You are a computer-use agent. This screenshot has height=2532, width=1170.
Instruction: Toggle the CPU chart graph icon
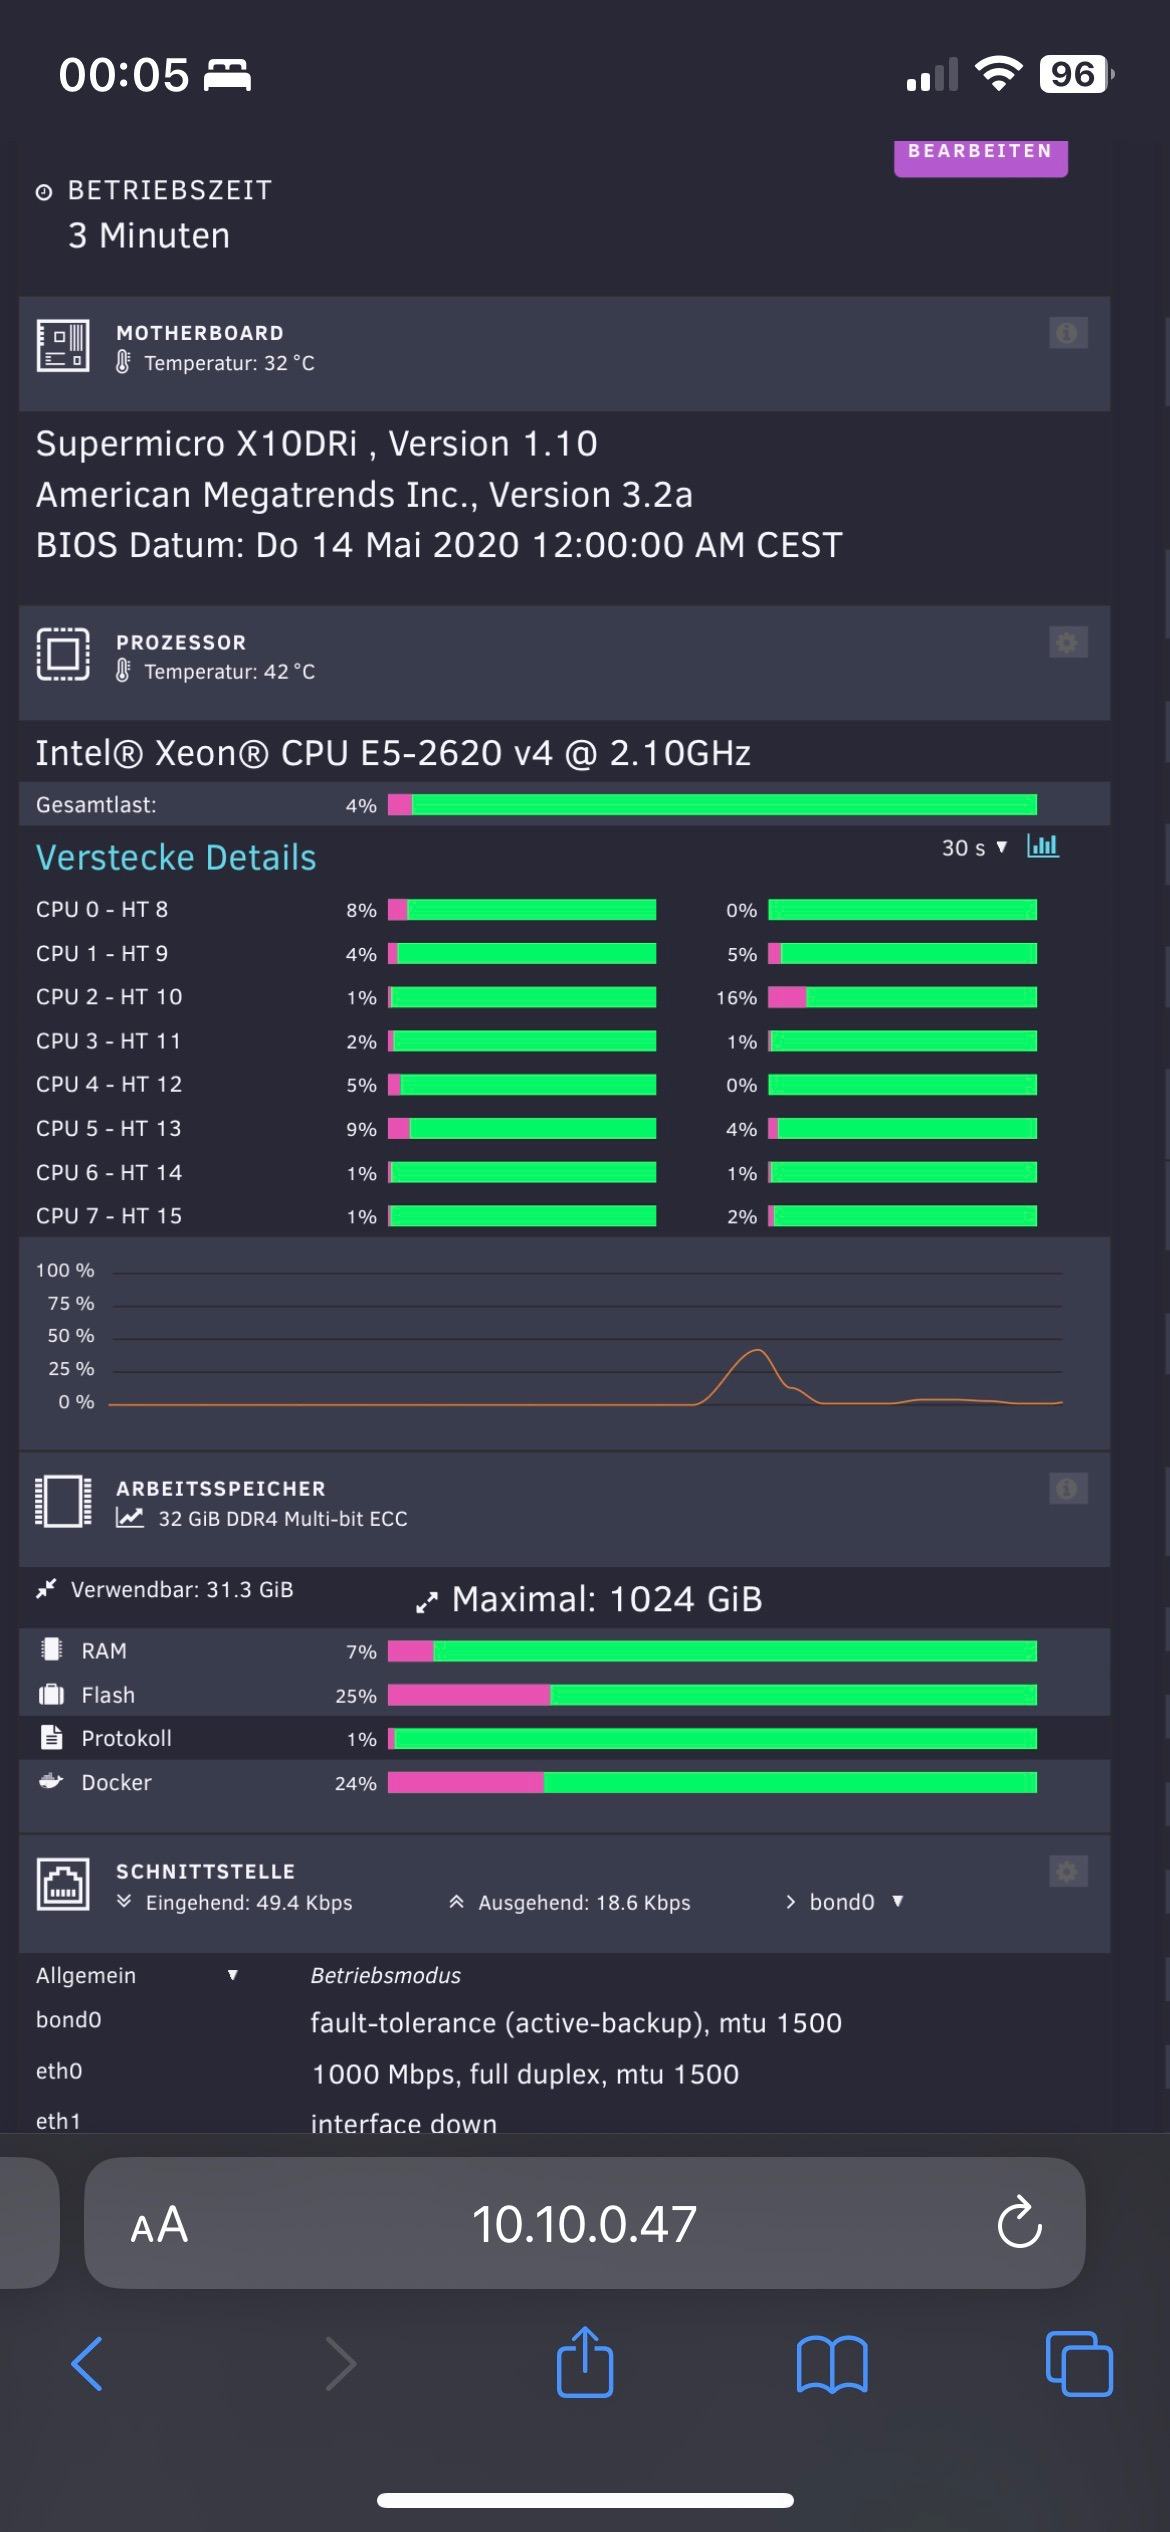click(x=1043, y=847)
